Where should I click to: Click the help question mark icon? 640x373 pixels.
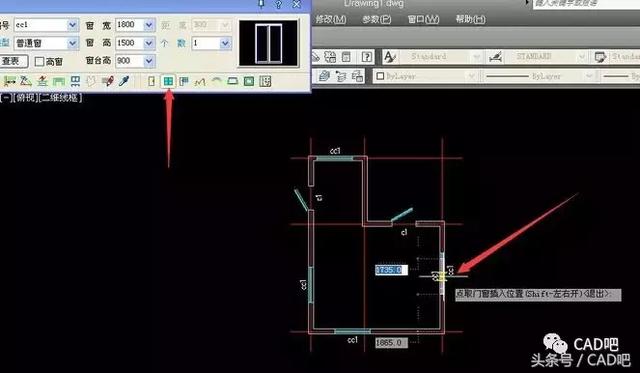367,57
